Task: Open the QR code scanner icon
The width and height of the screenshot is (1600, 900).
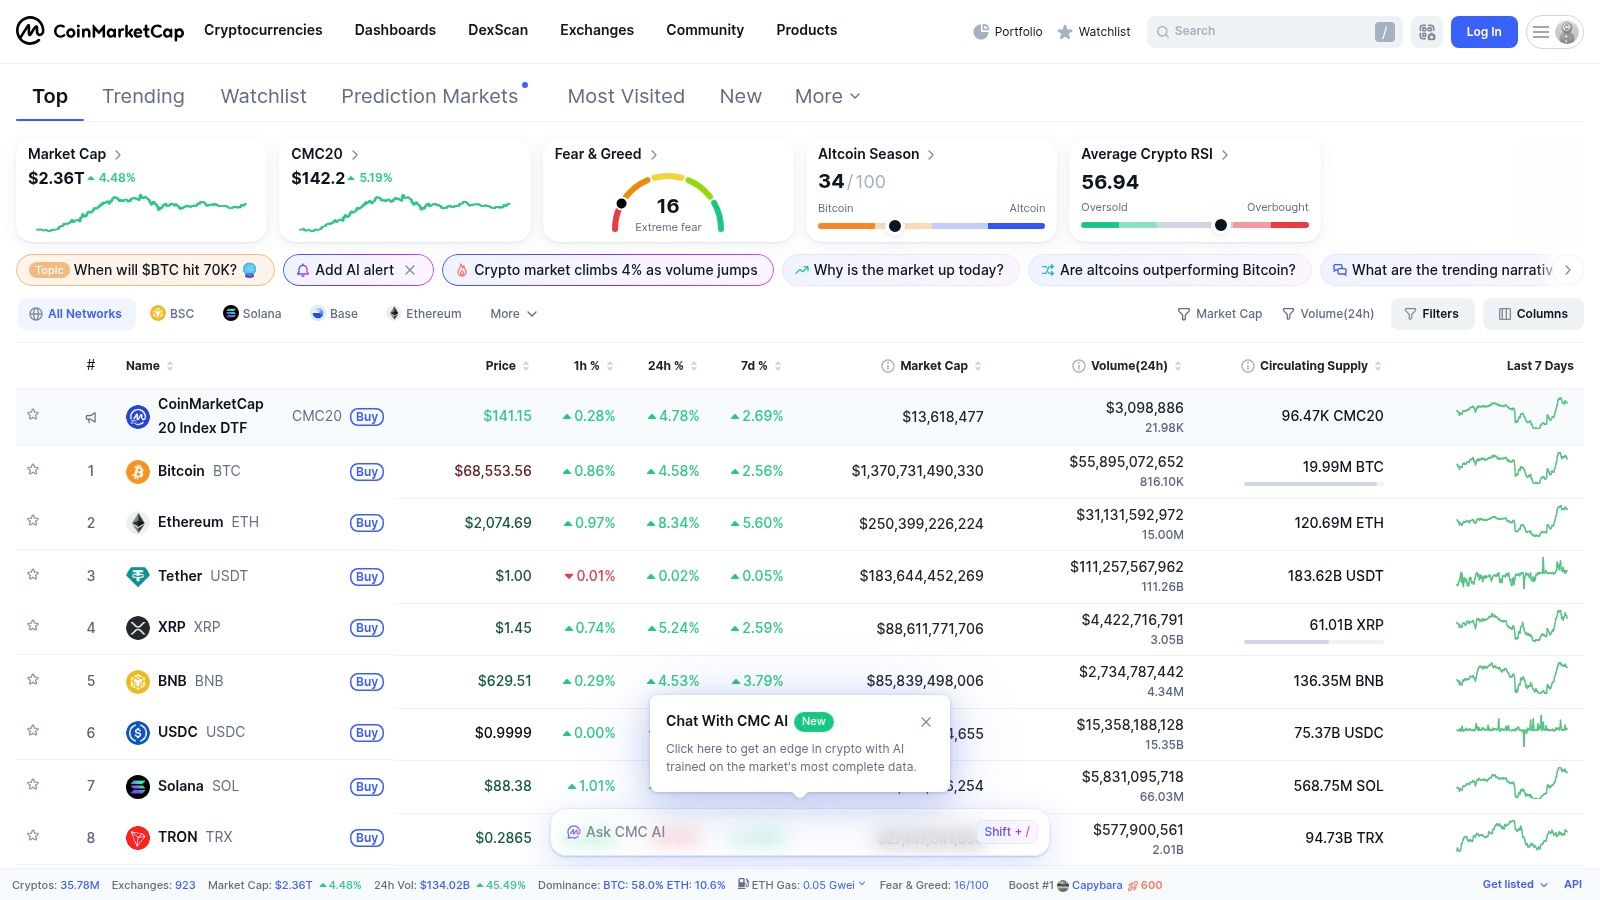Action: coord(1426,31)
